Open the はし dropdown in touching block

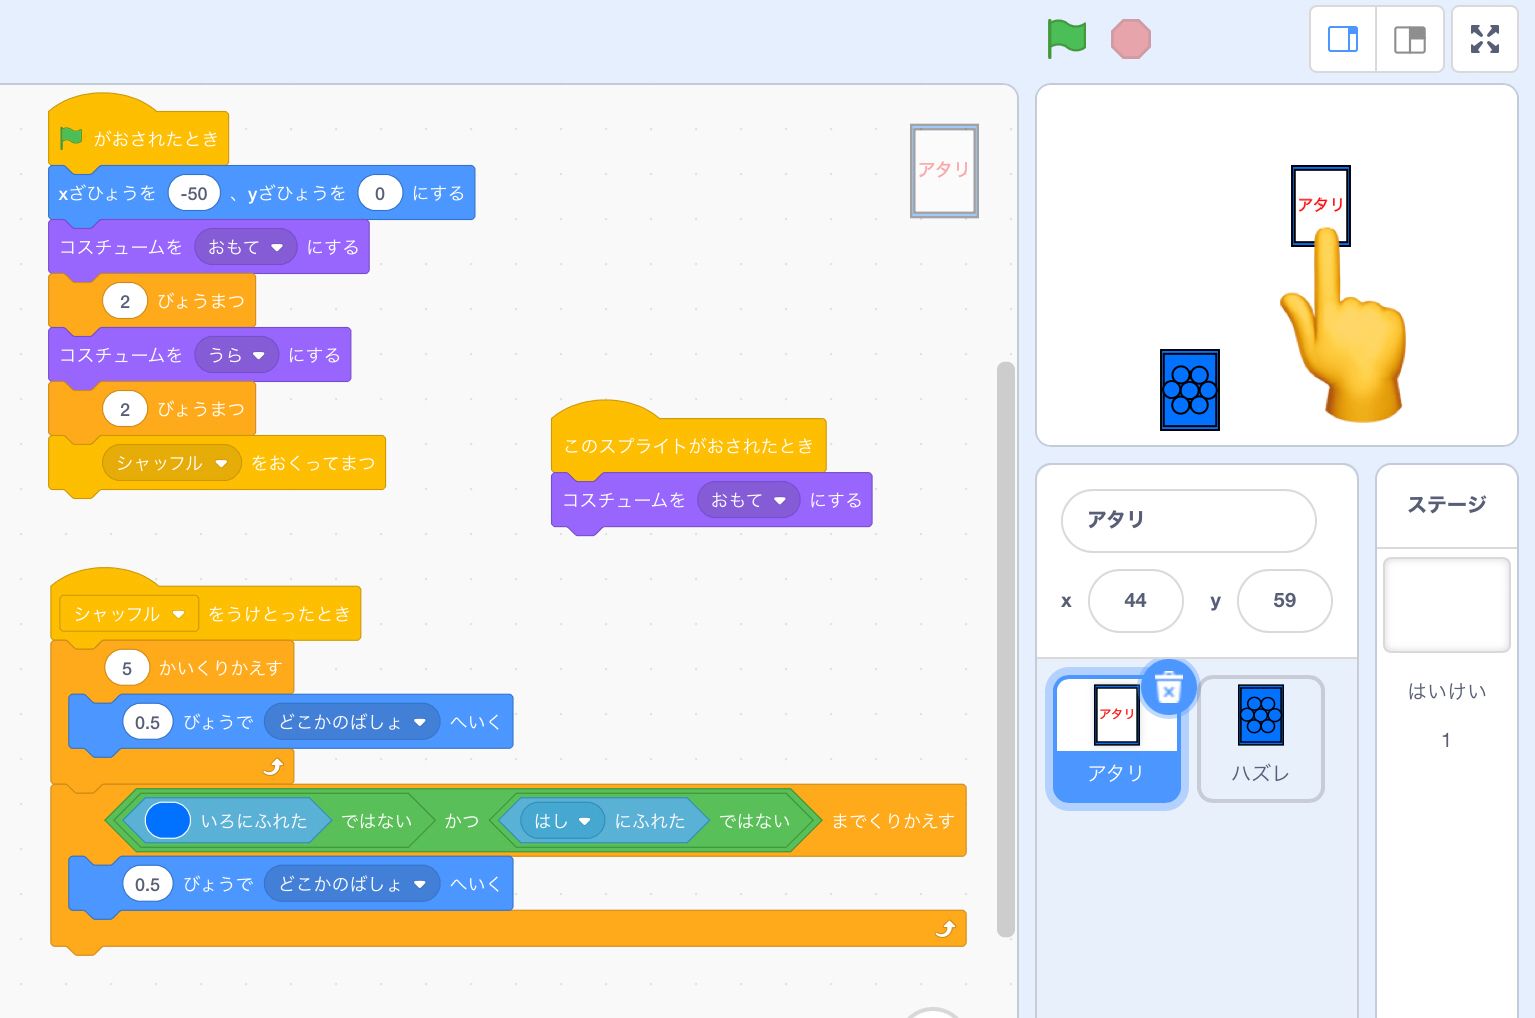(x=562, y=821)
